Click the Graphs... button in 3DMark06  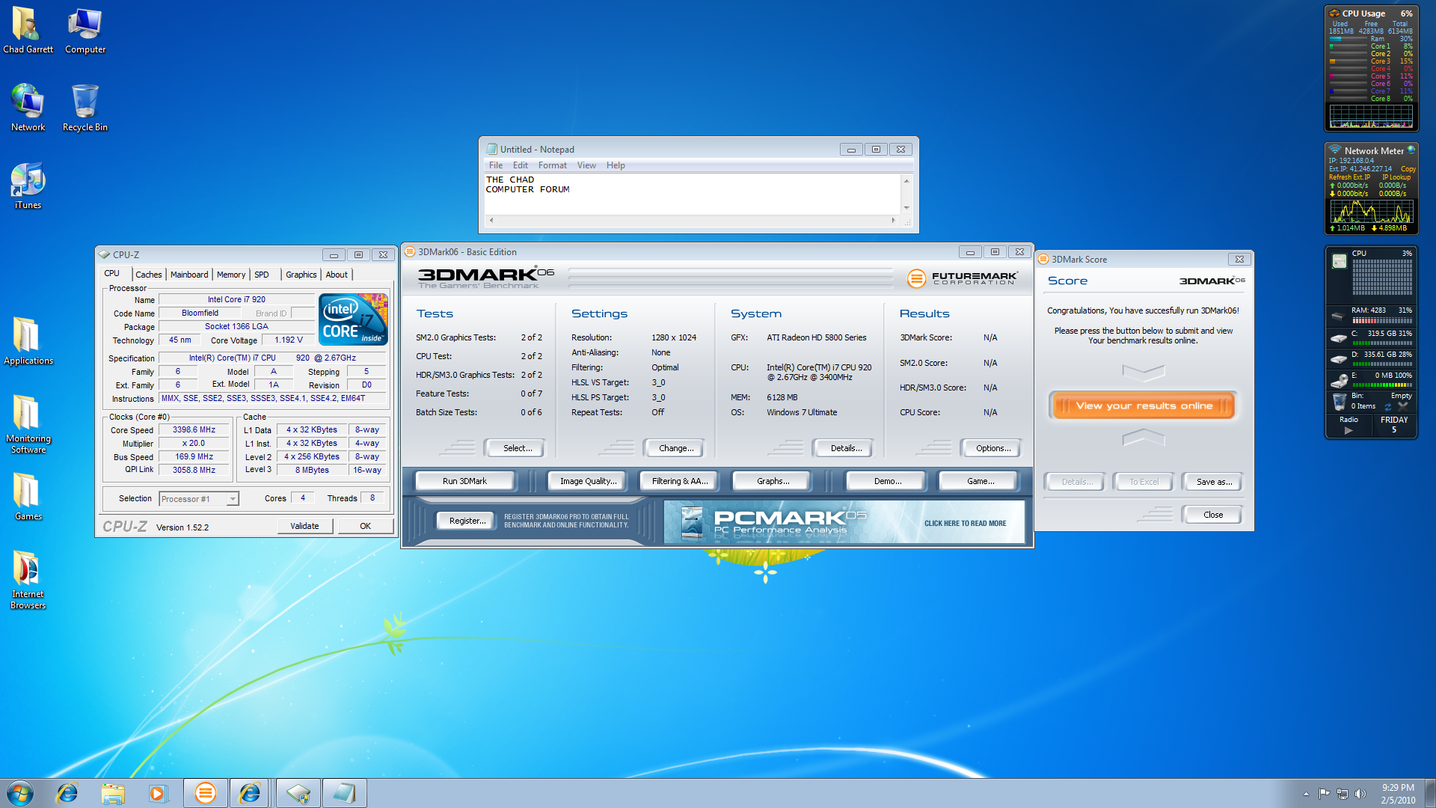[772, 481]
